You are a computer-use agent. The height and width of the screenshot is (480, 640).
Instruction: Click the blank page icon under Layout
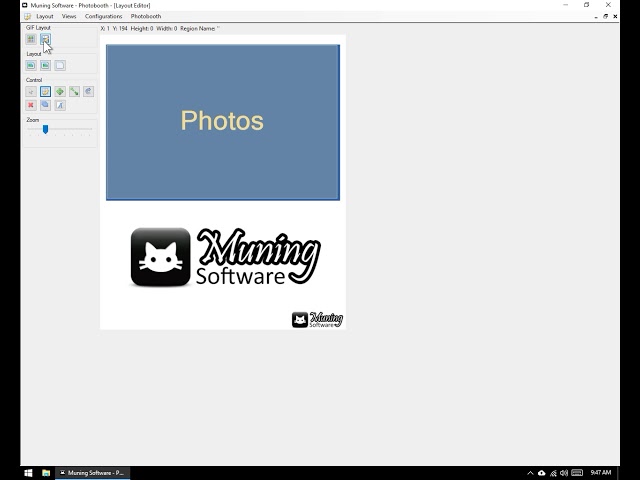60,65
